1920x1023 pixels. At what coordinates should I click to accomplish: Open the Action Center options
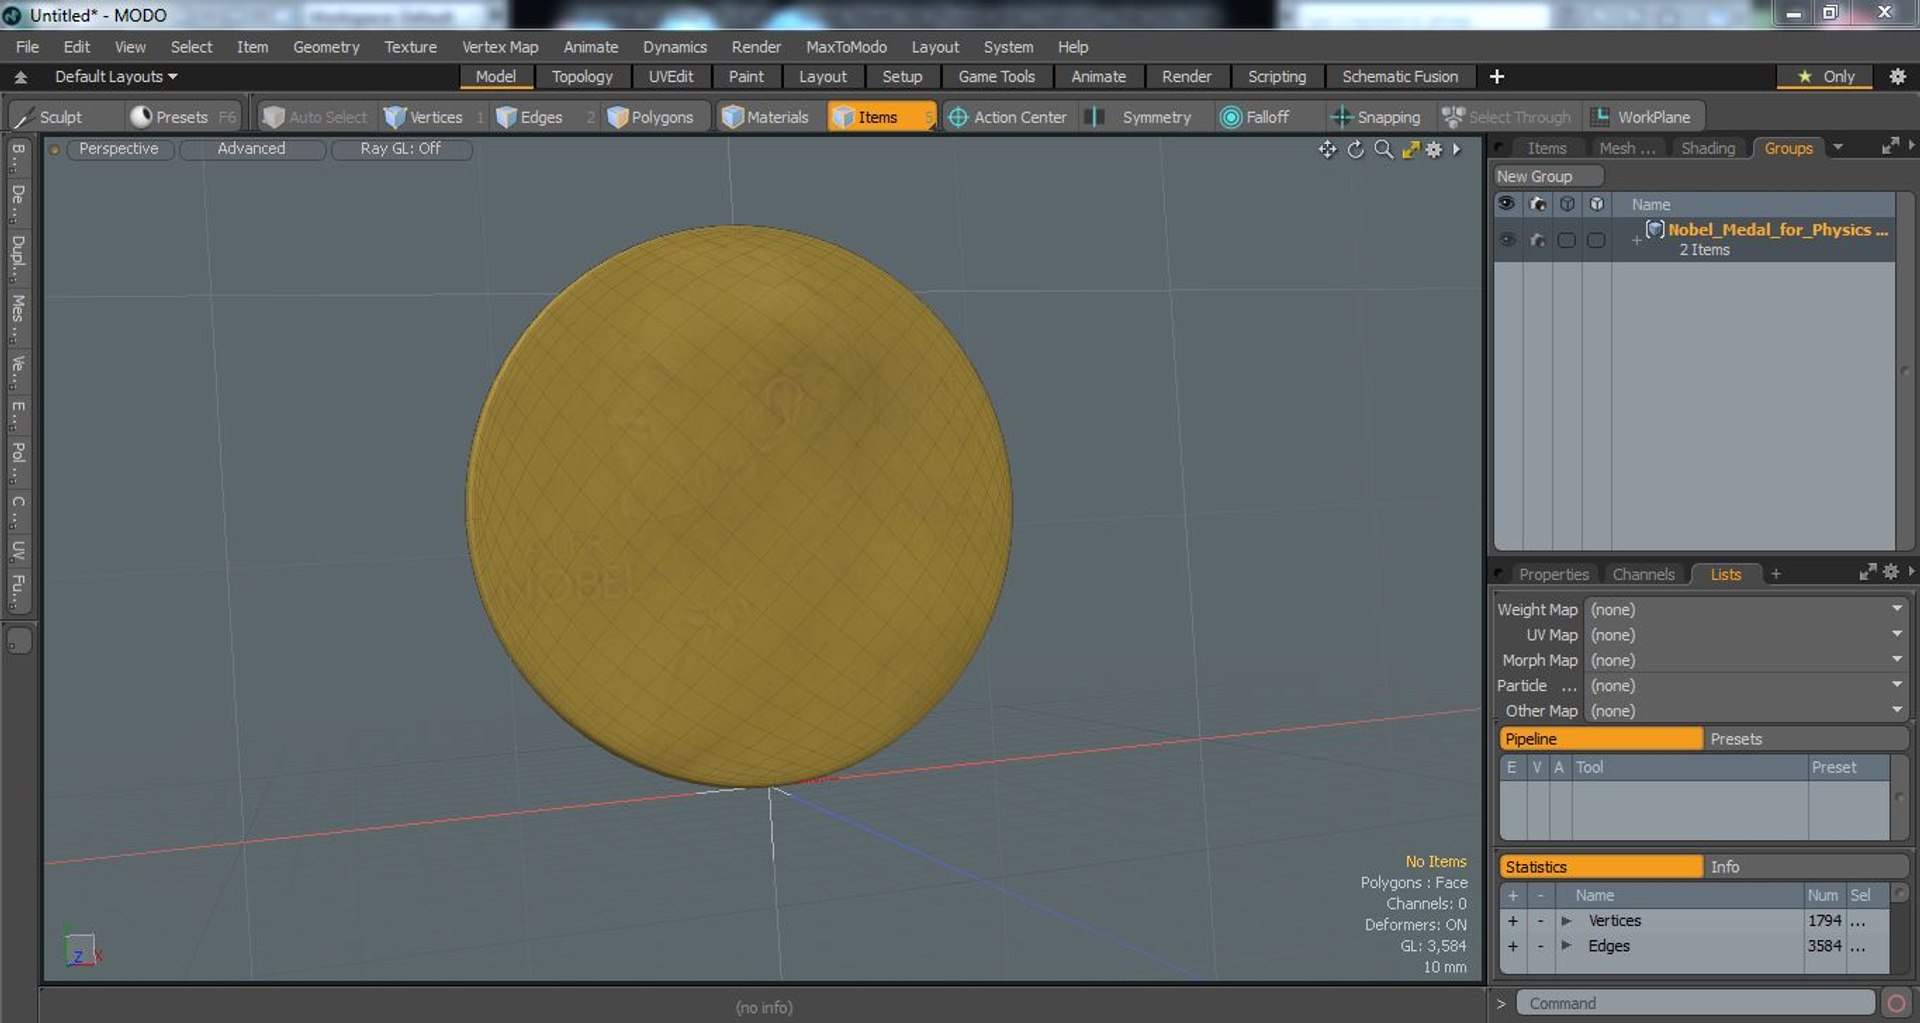pos(1008,117)
